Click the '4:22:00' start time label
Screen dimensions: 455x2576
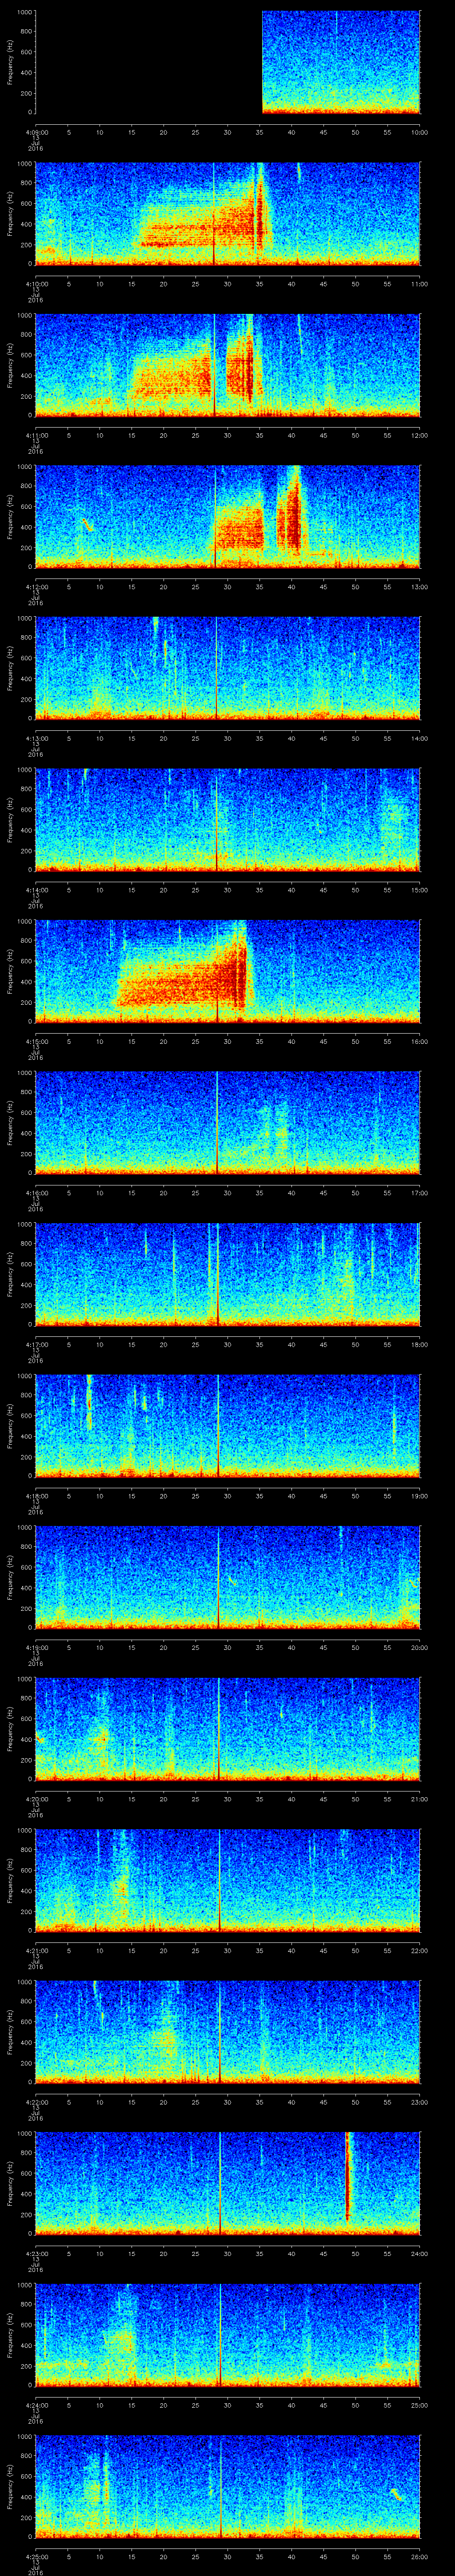[36, 2102]
